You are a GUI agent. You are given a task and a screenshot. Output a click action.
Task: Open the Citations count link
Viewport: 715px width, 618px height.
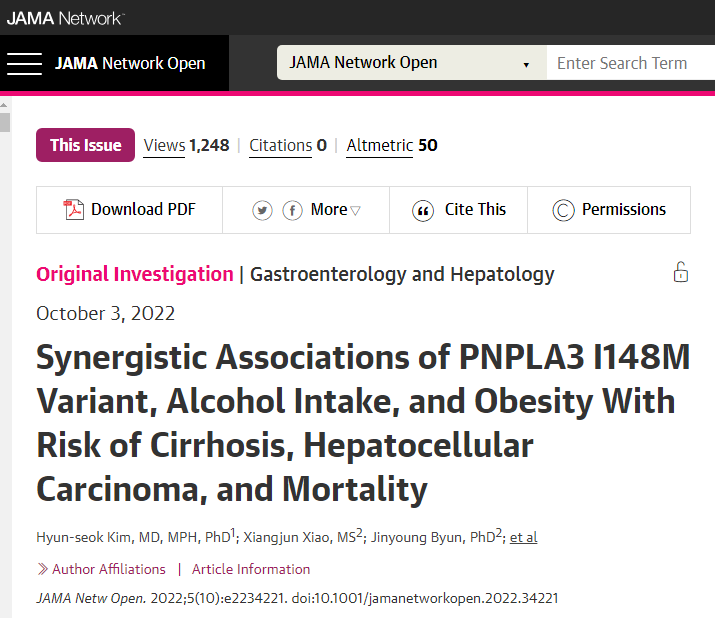pos(288,145)
